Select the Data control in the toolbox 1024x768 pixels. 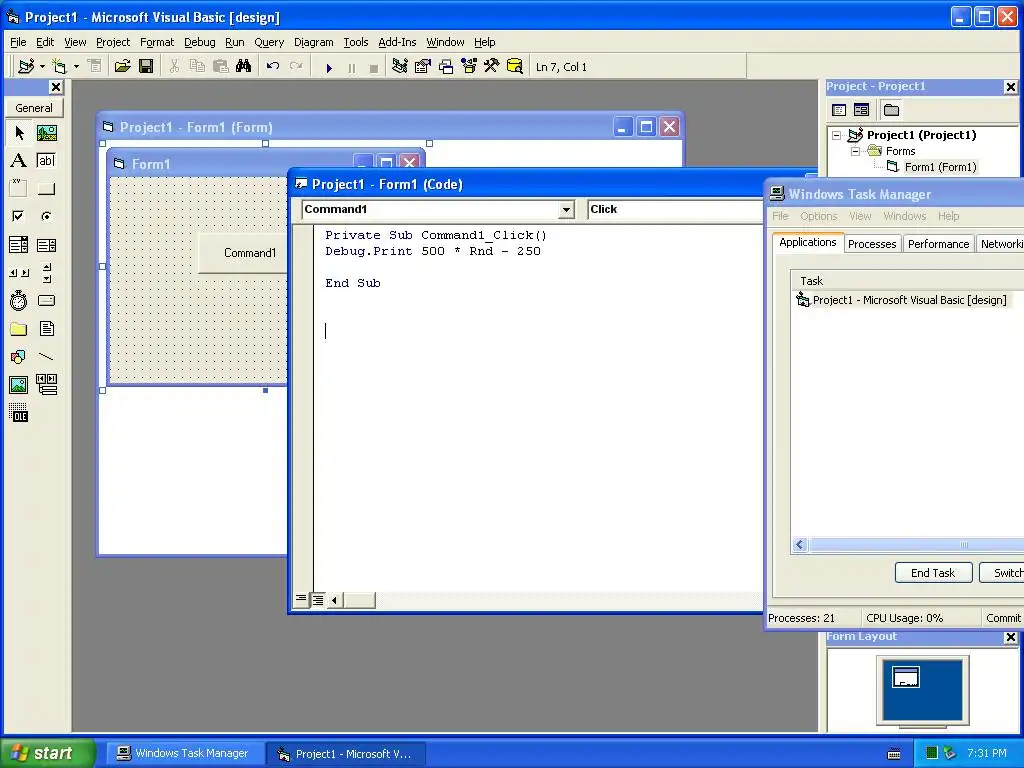[46, 385]
